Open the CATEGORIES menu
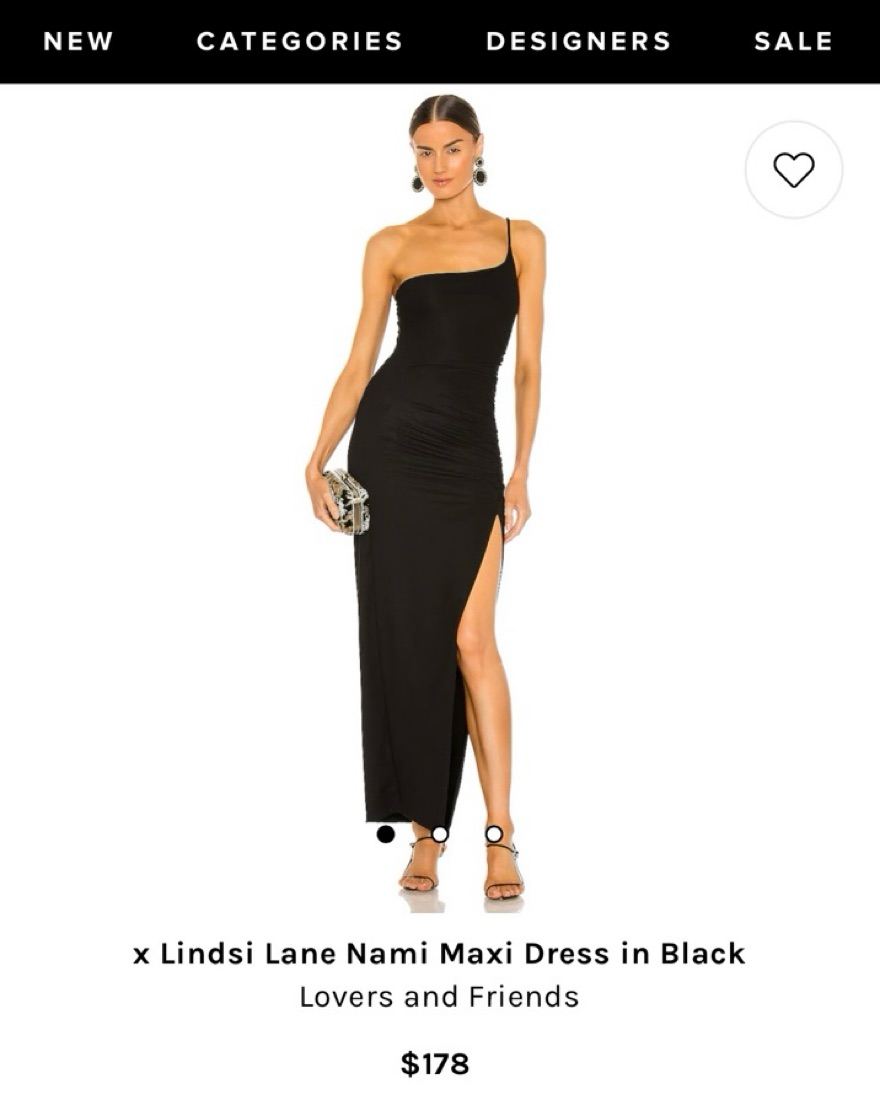Viewport: 880px width, 1100px height. [300, 41]
